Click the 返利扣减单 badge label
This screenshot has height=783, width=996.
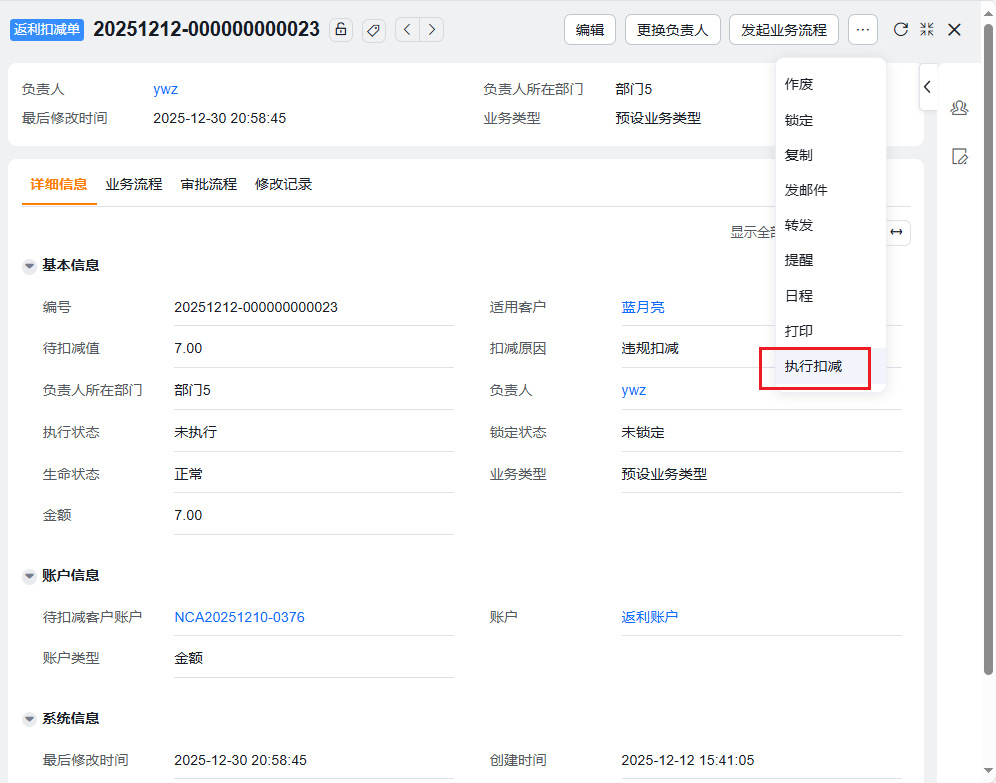click(47, 30)
